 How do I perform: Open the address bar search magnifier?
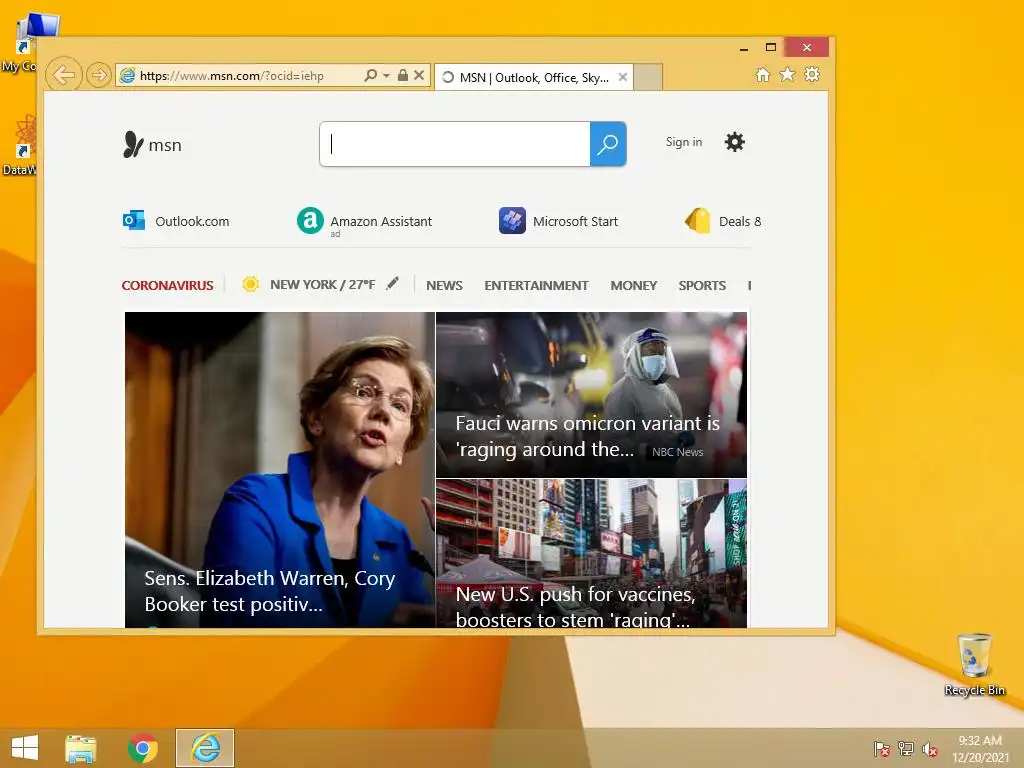pyautogui.click(x=370, y=75)
